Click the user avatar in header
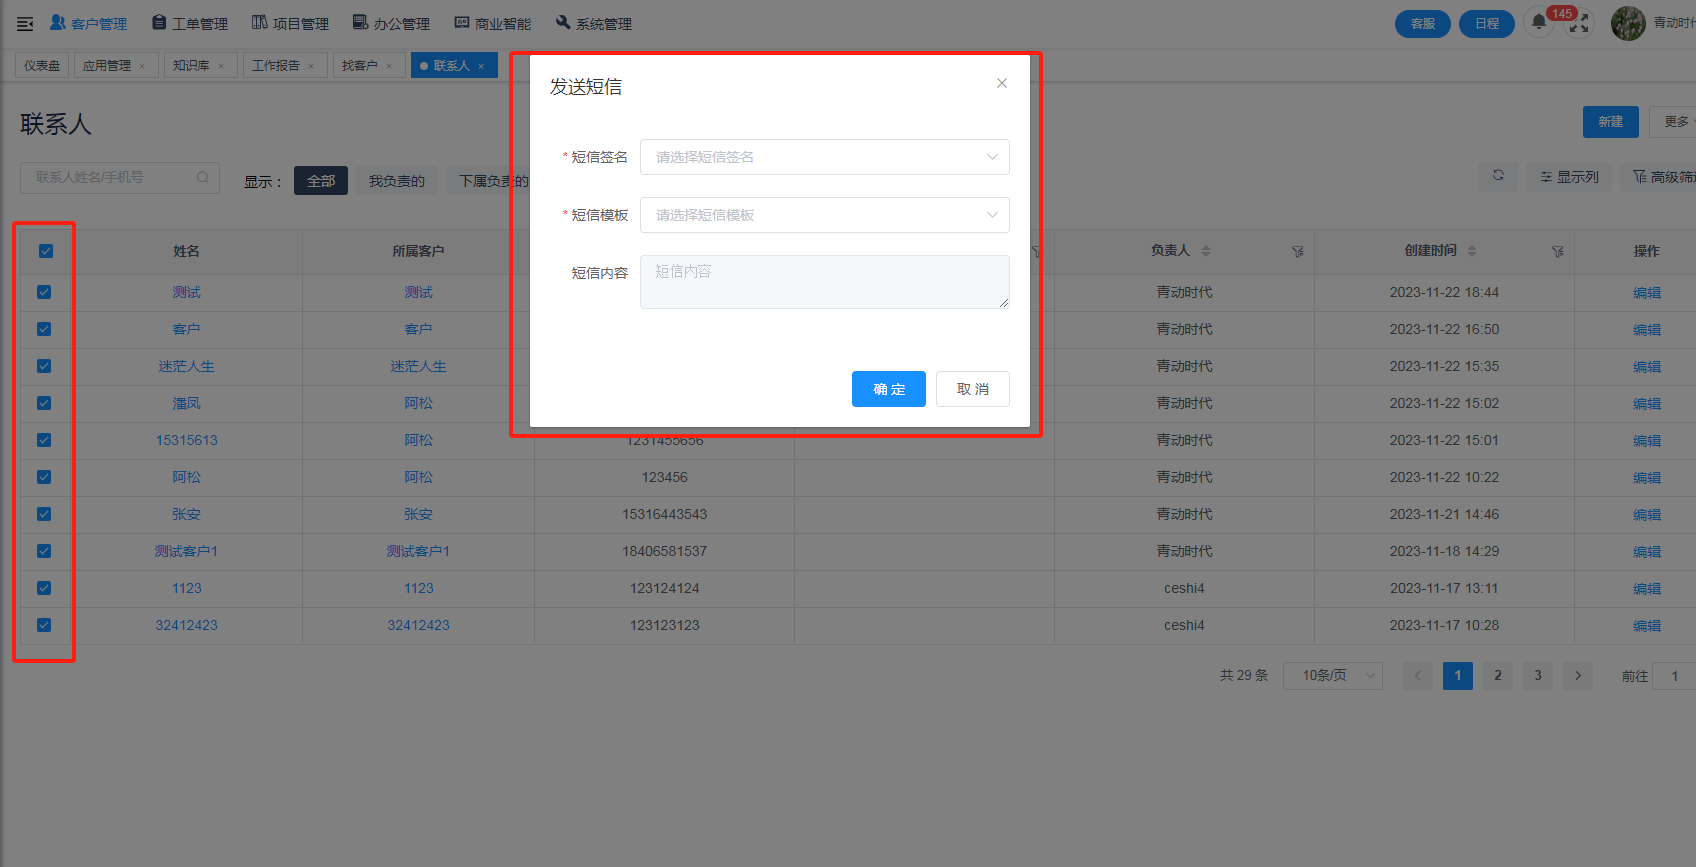 point(1627,23)
